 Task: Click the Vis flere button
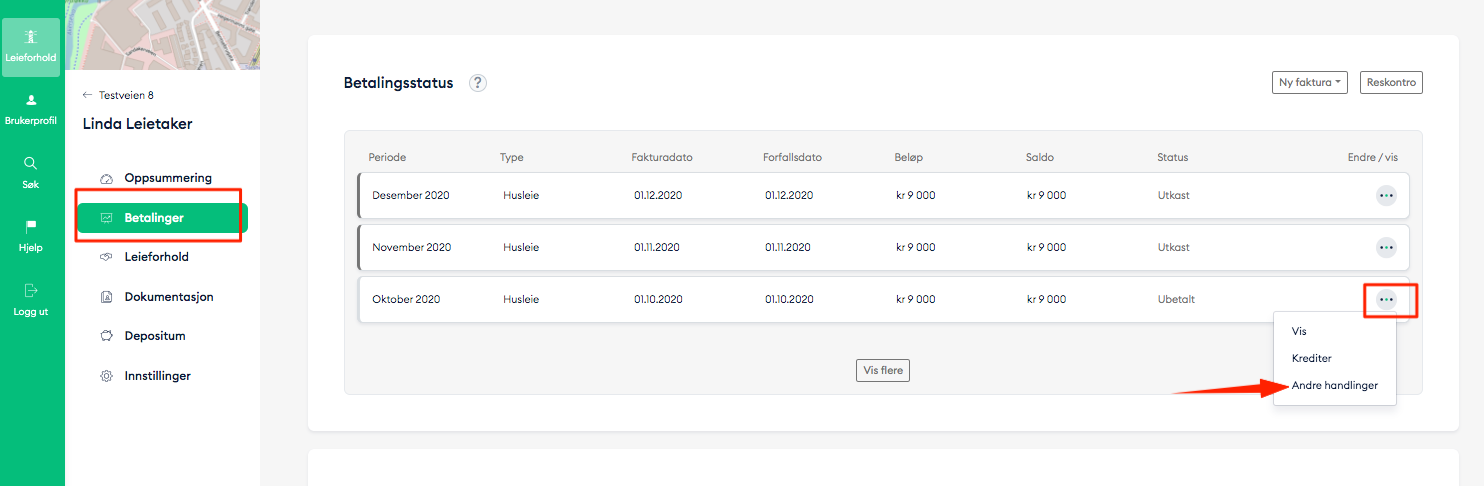[883, 370]
